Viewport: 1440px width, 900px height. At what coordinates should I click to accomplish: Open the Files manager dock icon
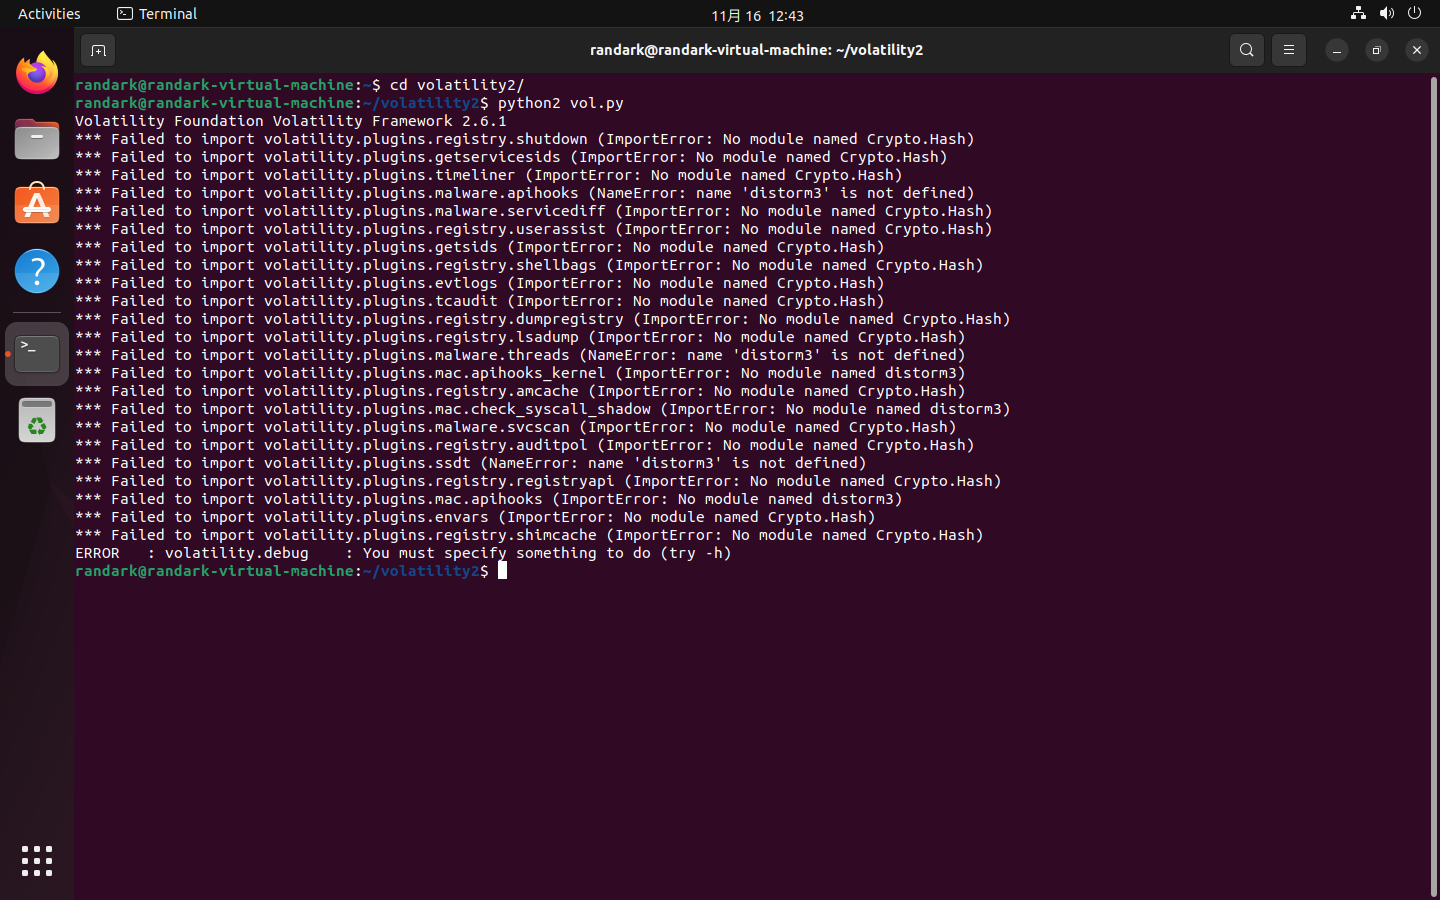pyautogui.click(x=37, y=139)
